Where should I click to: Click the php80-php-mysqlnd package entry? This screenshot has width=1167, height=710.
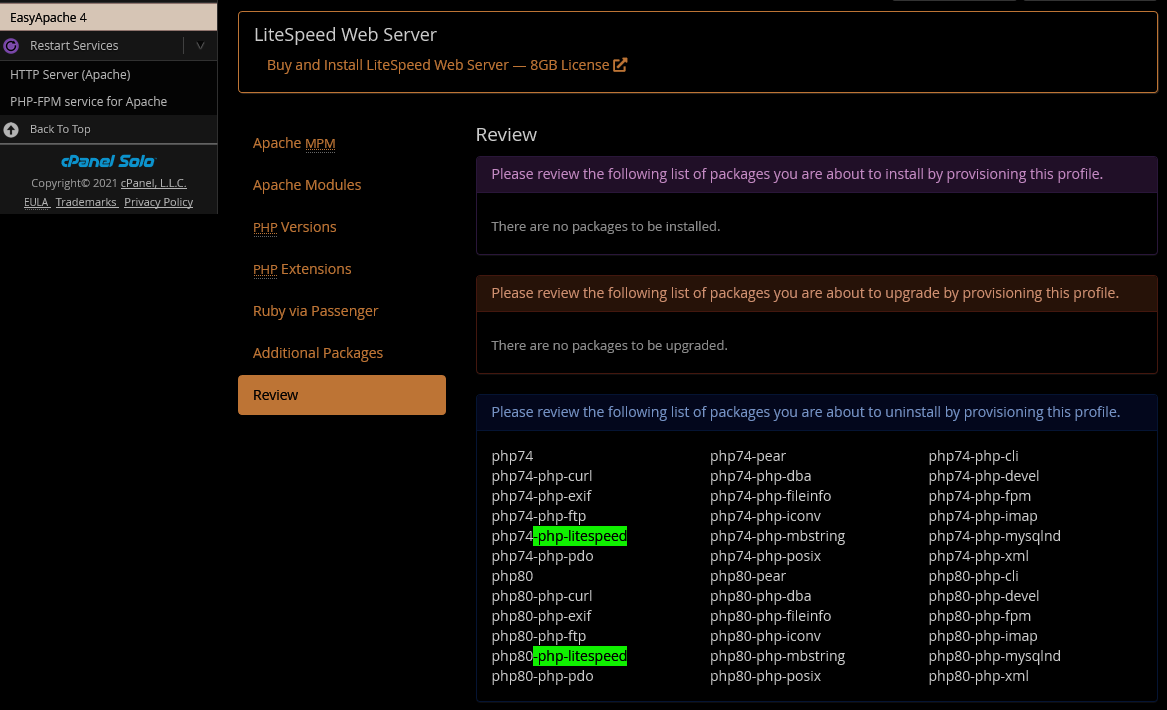click(x=994, y=656)
